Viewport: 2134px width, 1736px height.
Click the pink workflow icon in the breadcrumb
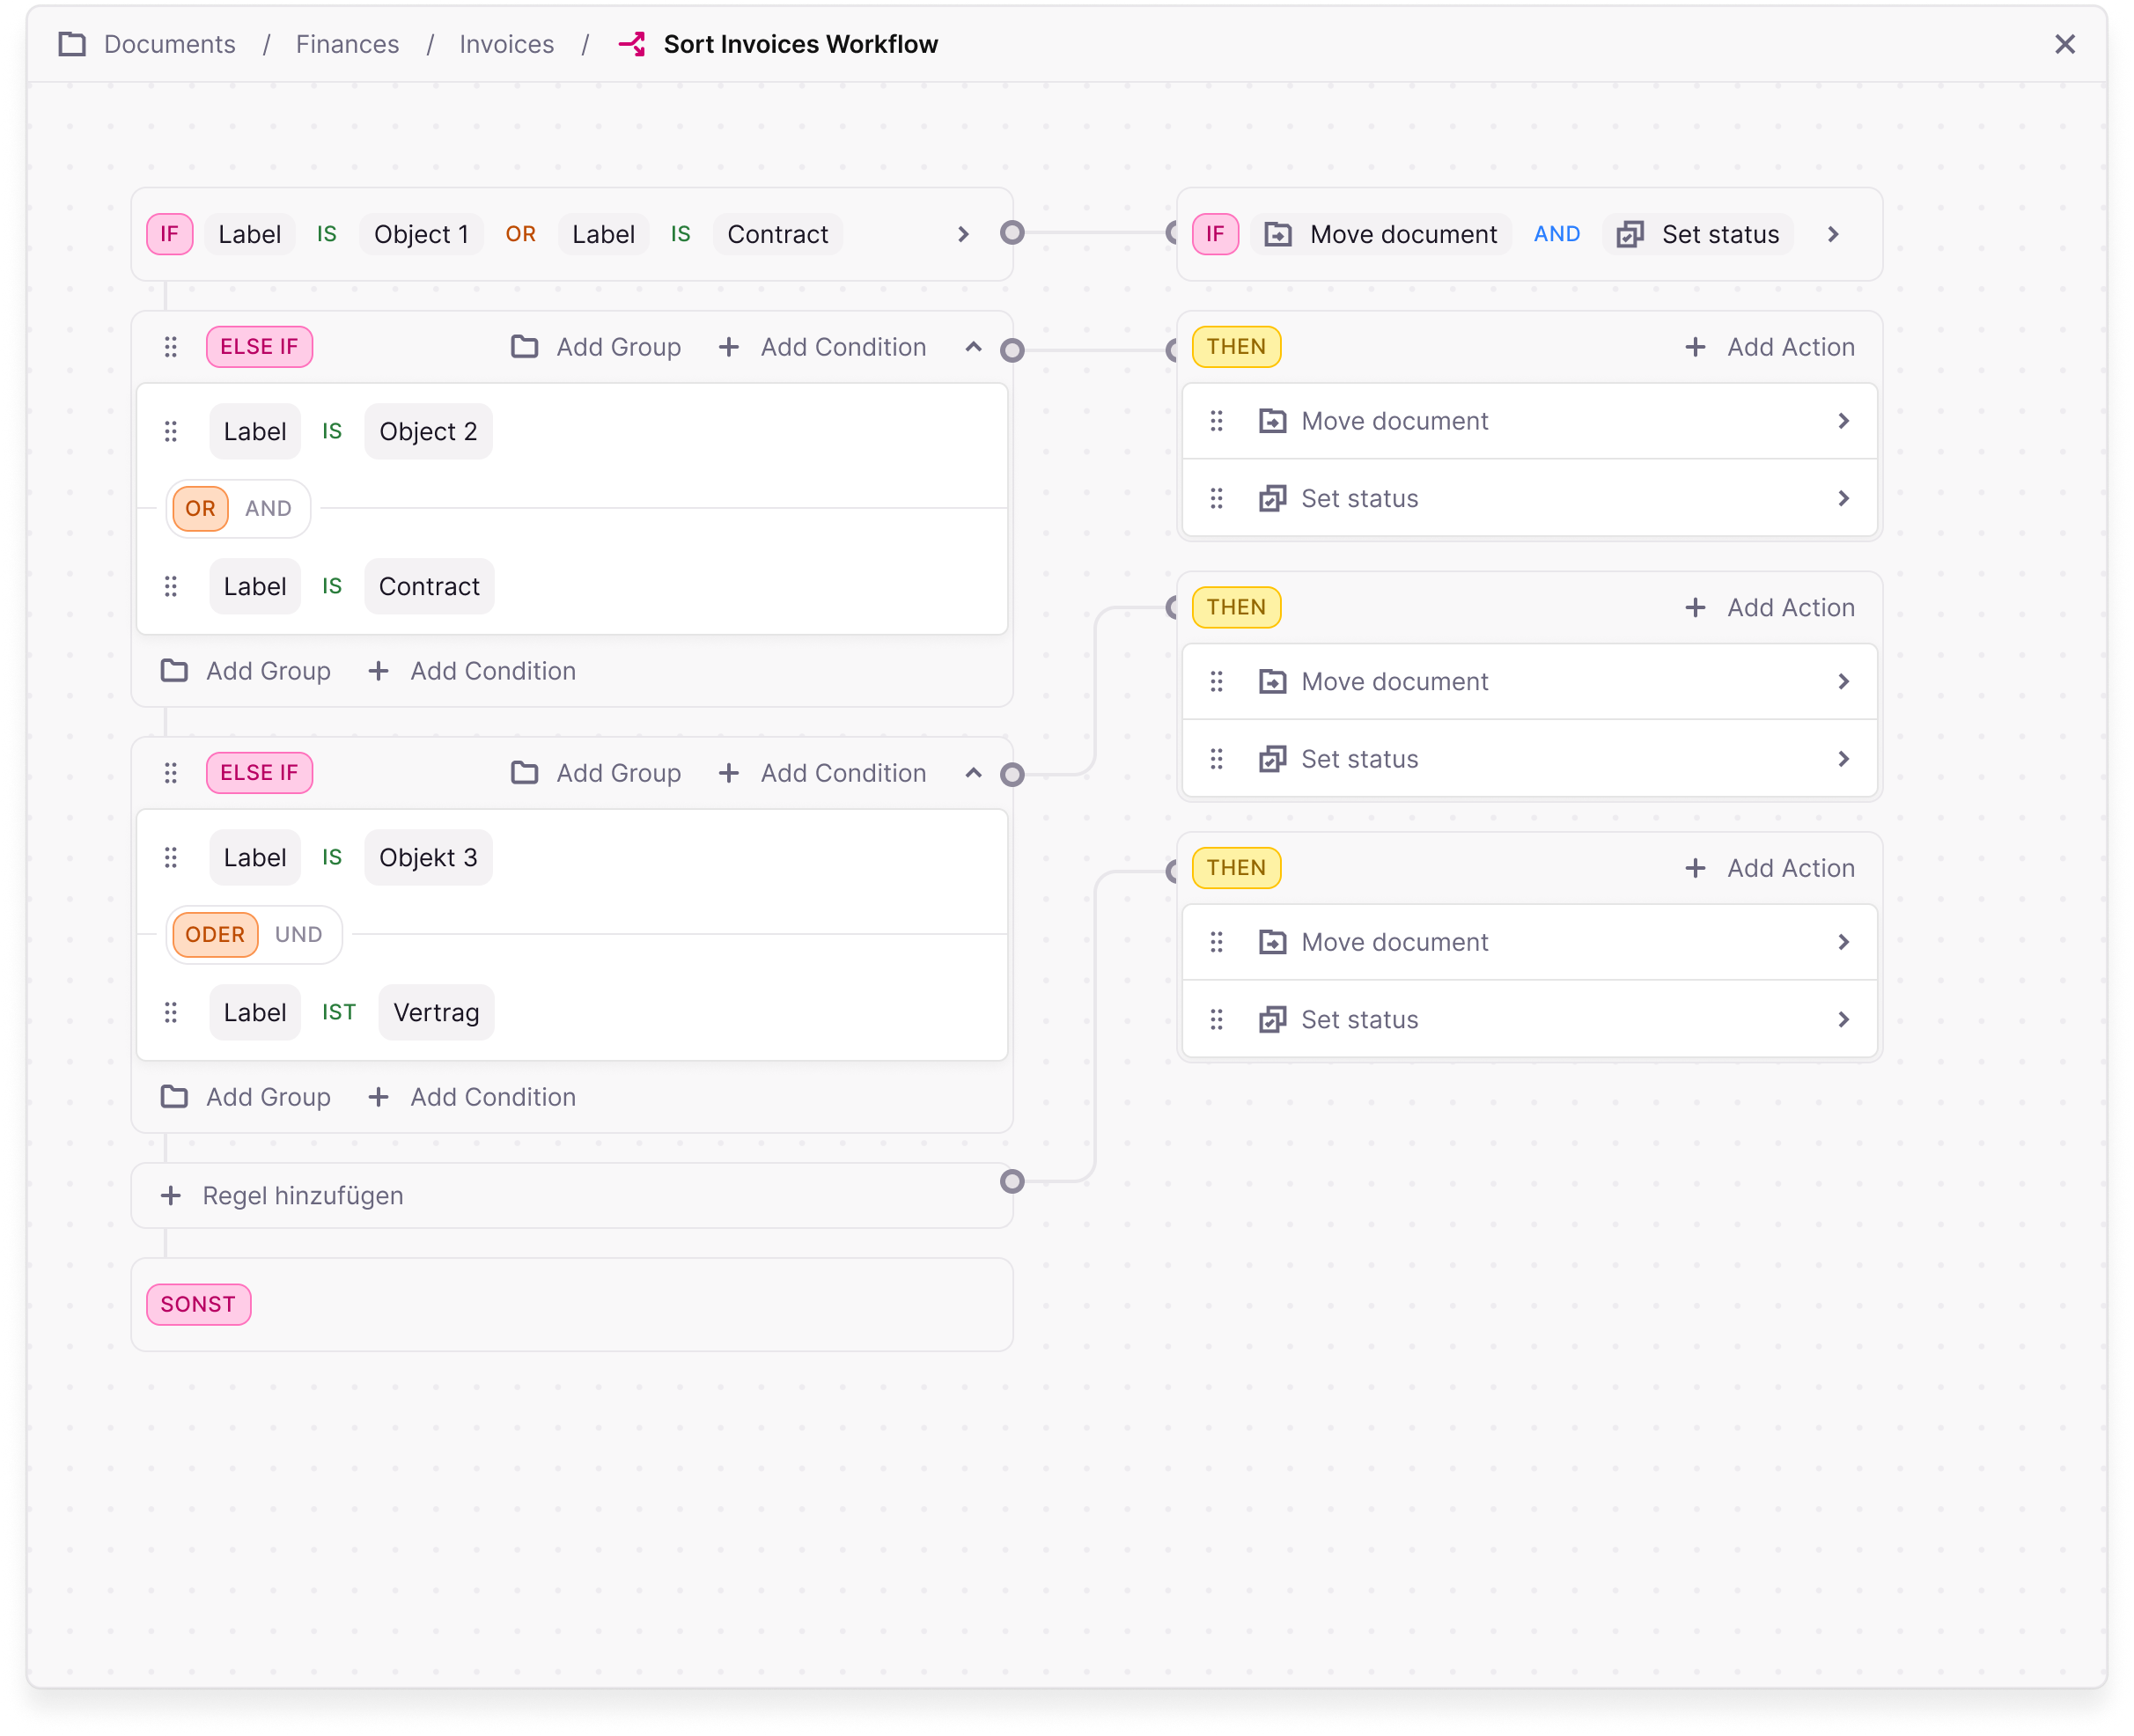click(633, 44)
